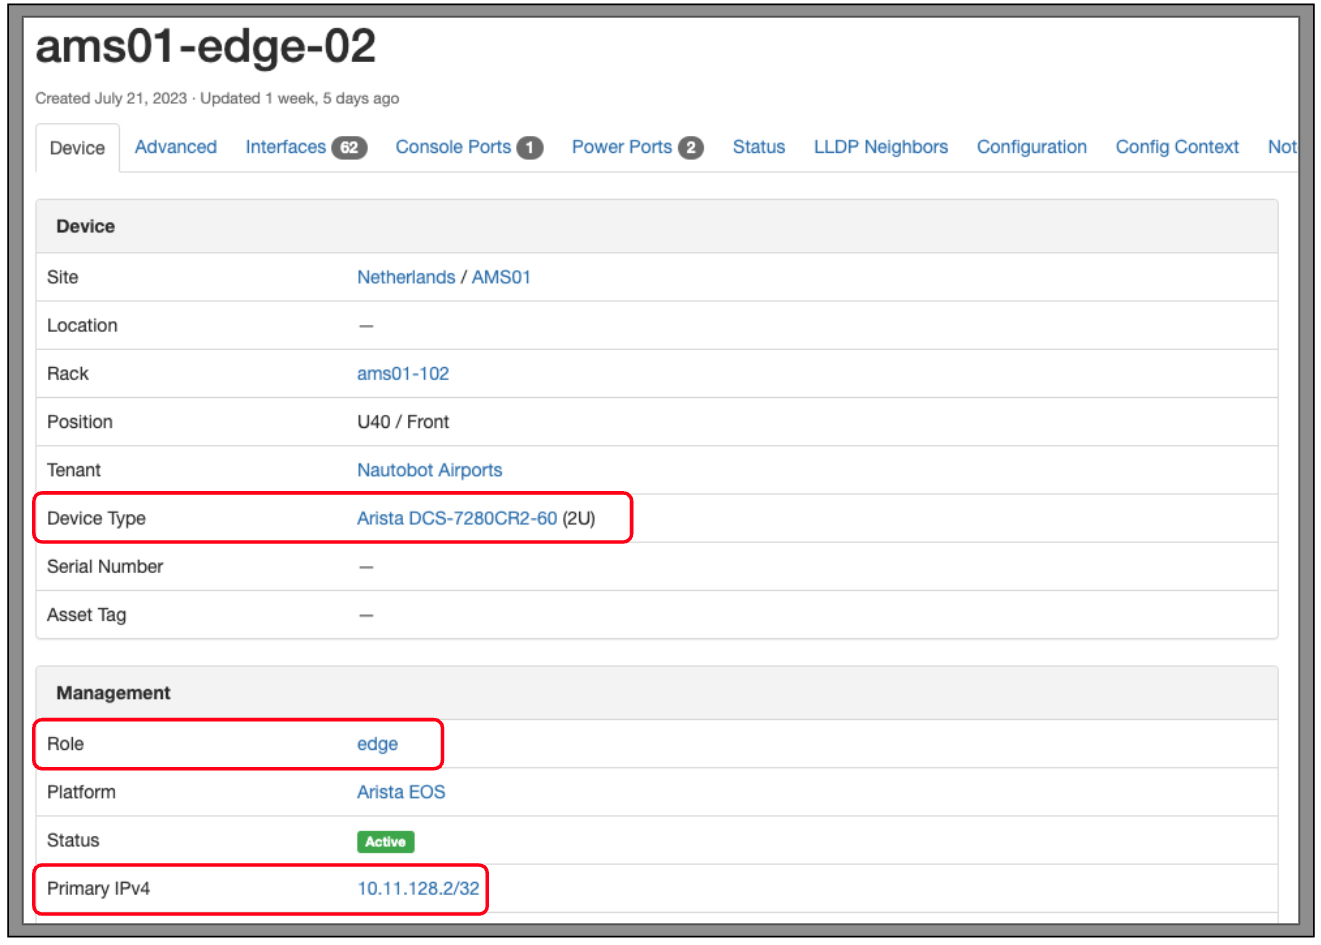The height and width of the screenshot is (945, 1321).
Task: Select the active Device tab
Action: [x=77, y=148]
